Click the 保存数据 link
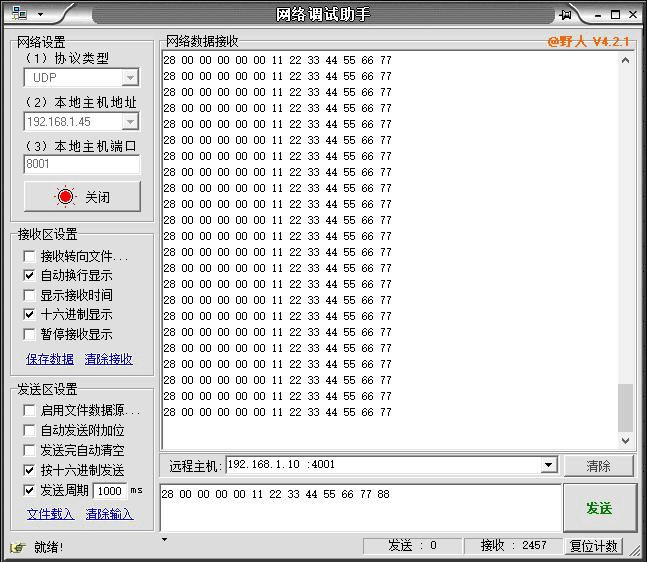This screenshot has height=562, width=647. (49, 358)
